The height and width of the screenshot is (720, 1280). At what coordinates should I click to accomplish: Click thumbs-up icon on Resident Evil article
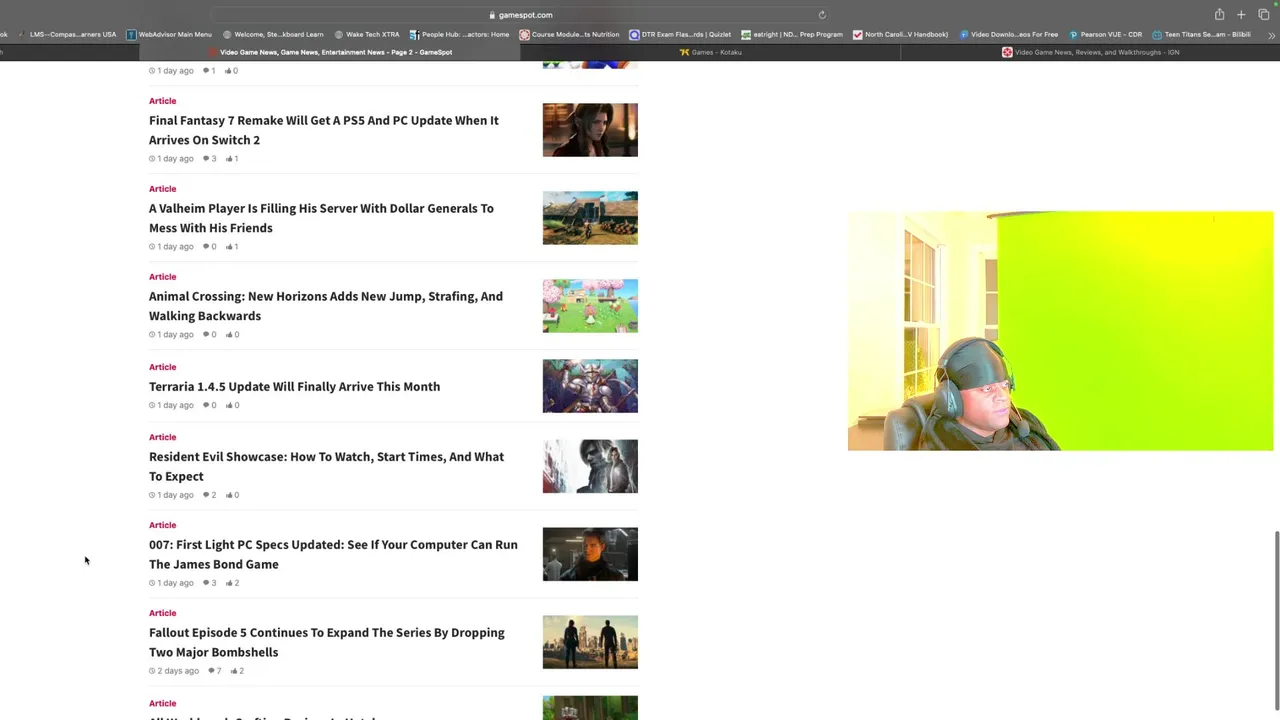click(x=231, y=494)
